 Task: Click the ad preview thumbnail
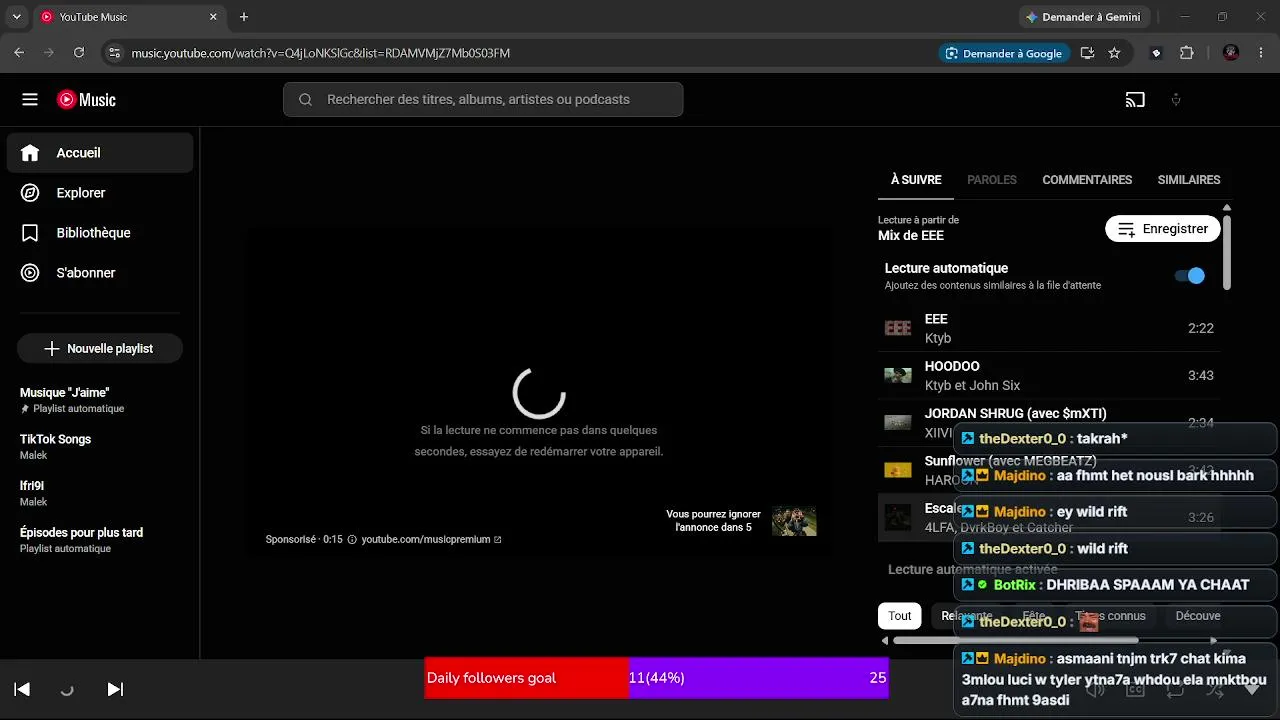coord(794,521)
